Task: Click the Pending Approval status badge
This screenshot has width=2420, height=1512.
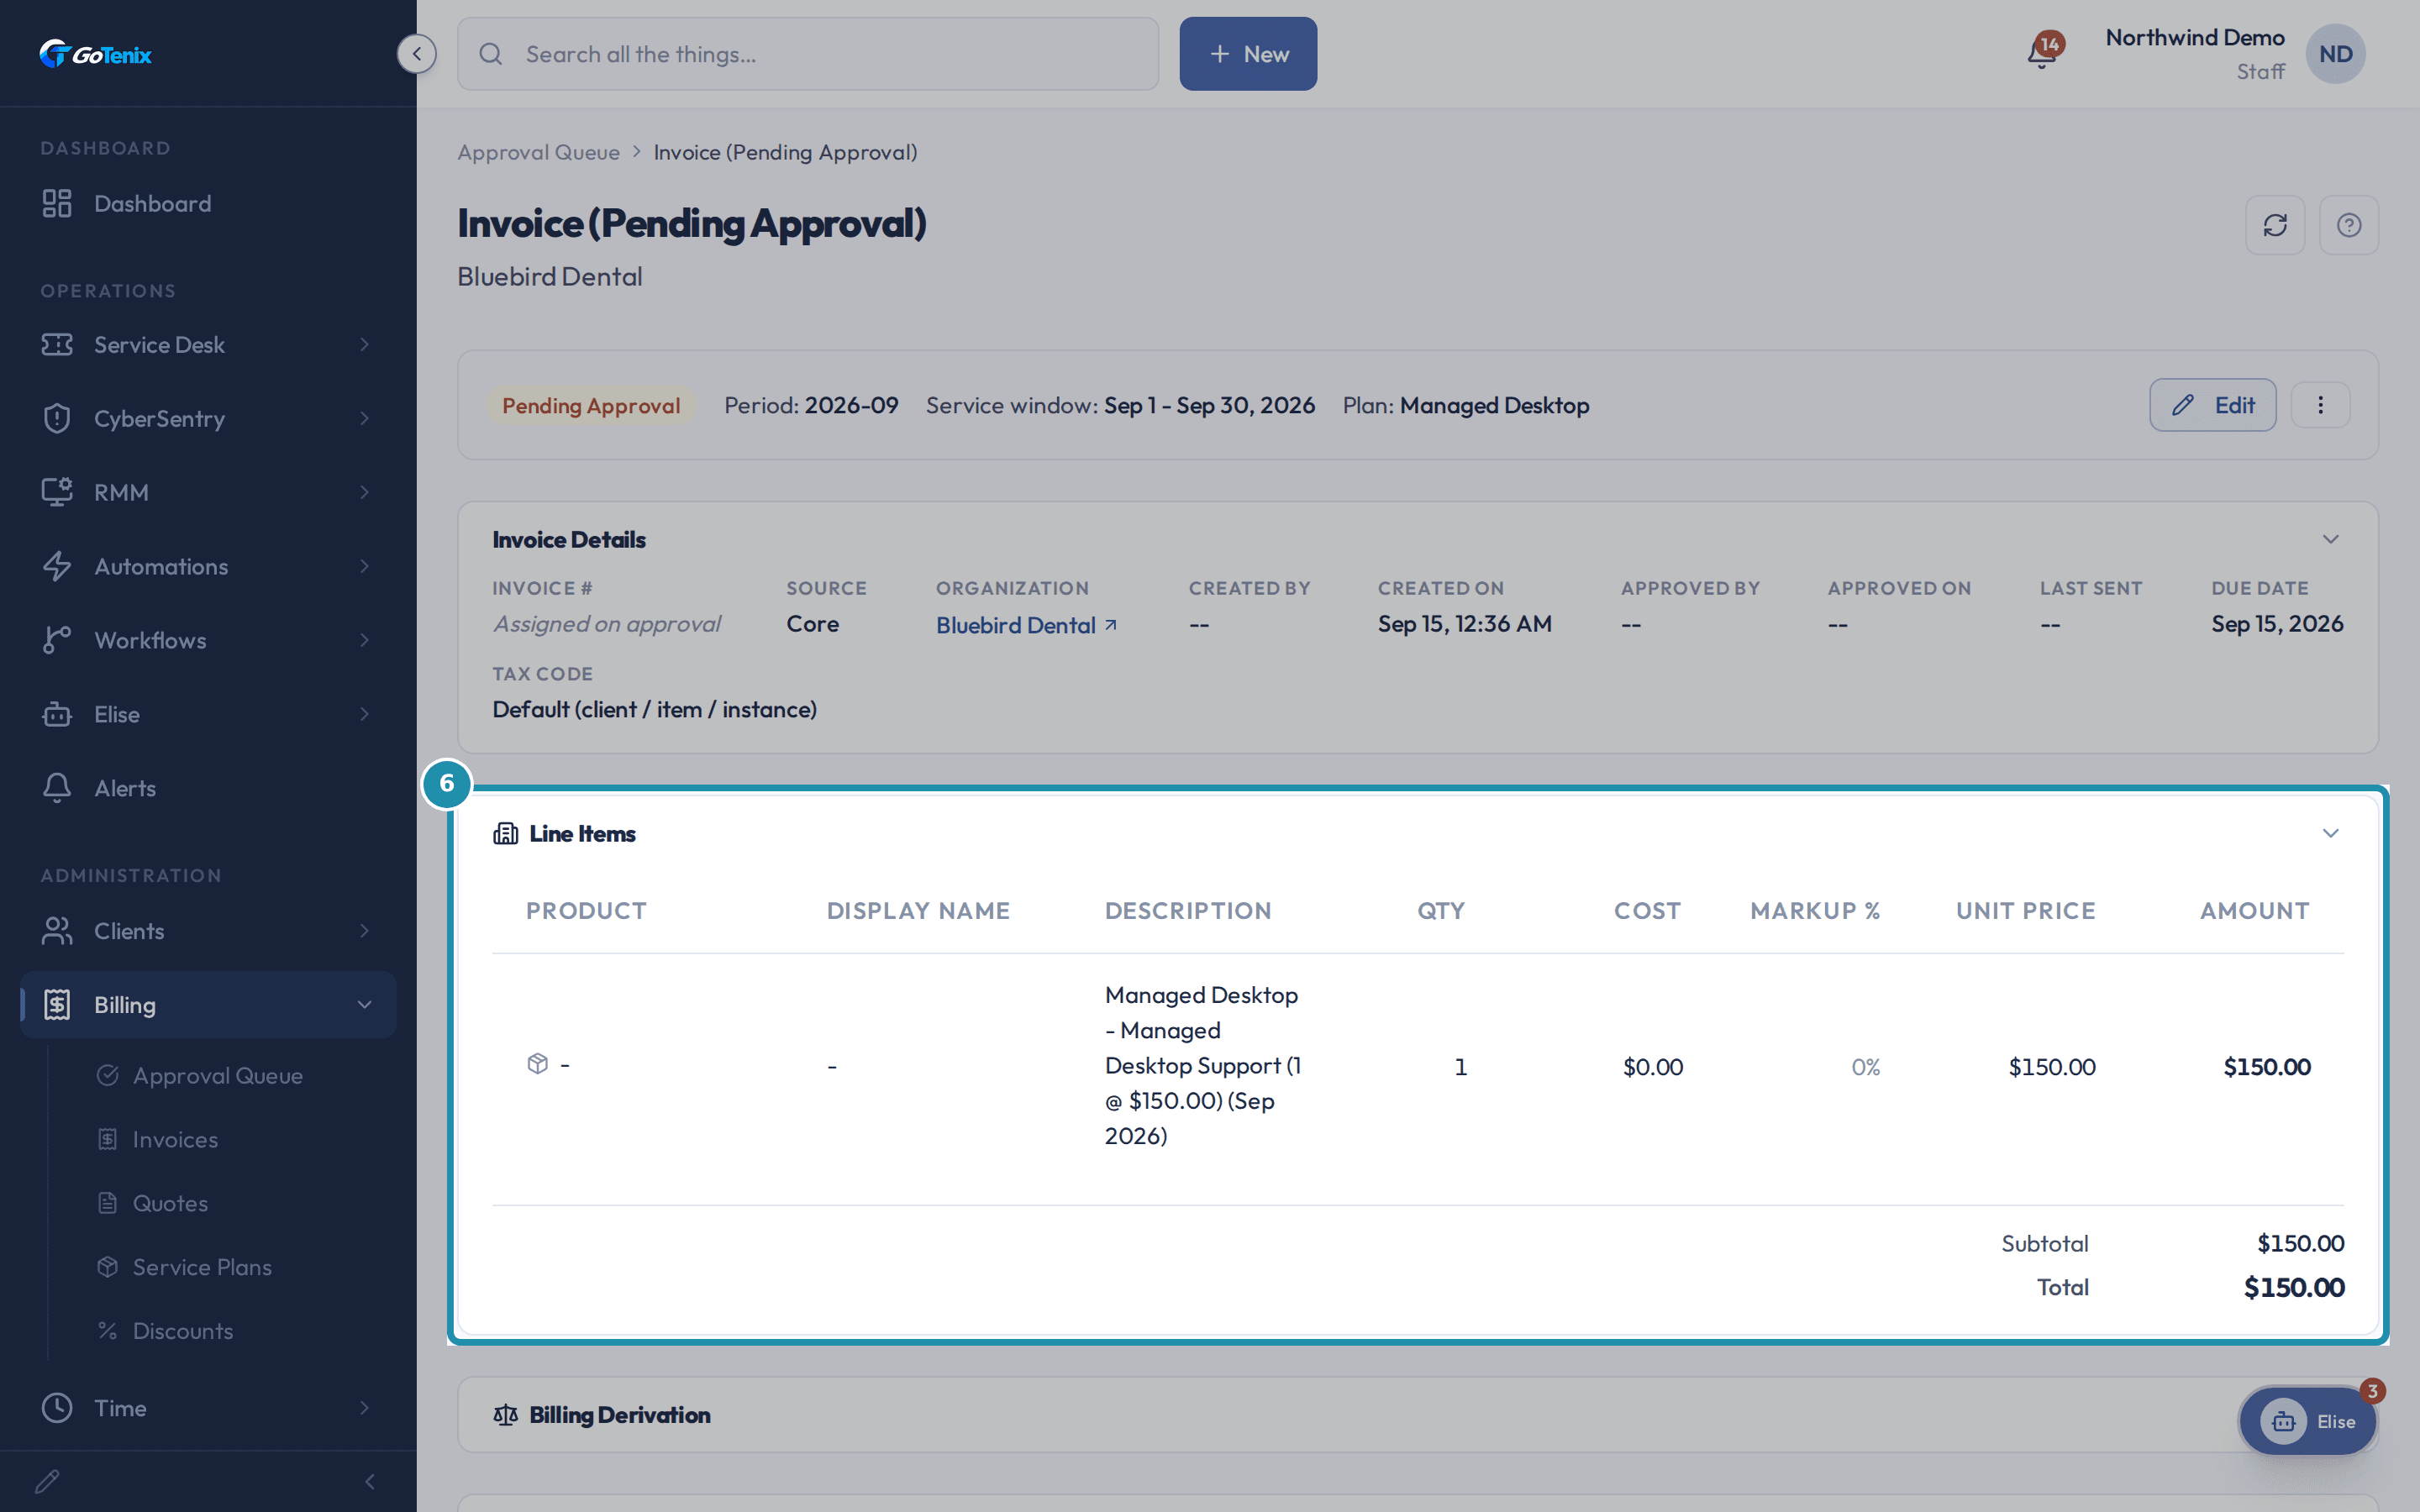Action: pyautogui.click(x=590, y=406)
